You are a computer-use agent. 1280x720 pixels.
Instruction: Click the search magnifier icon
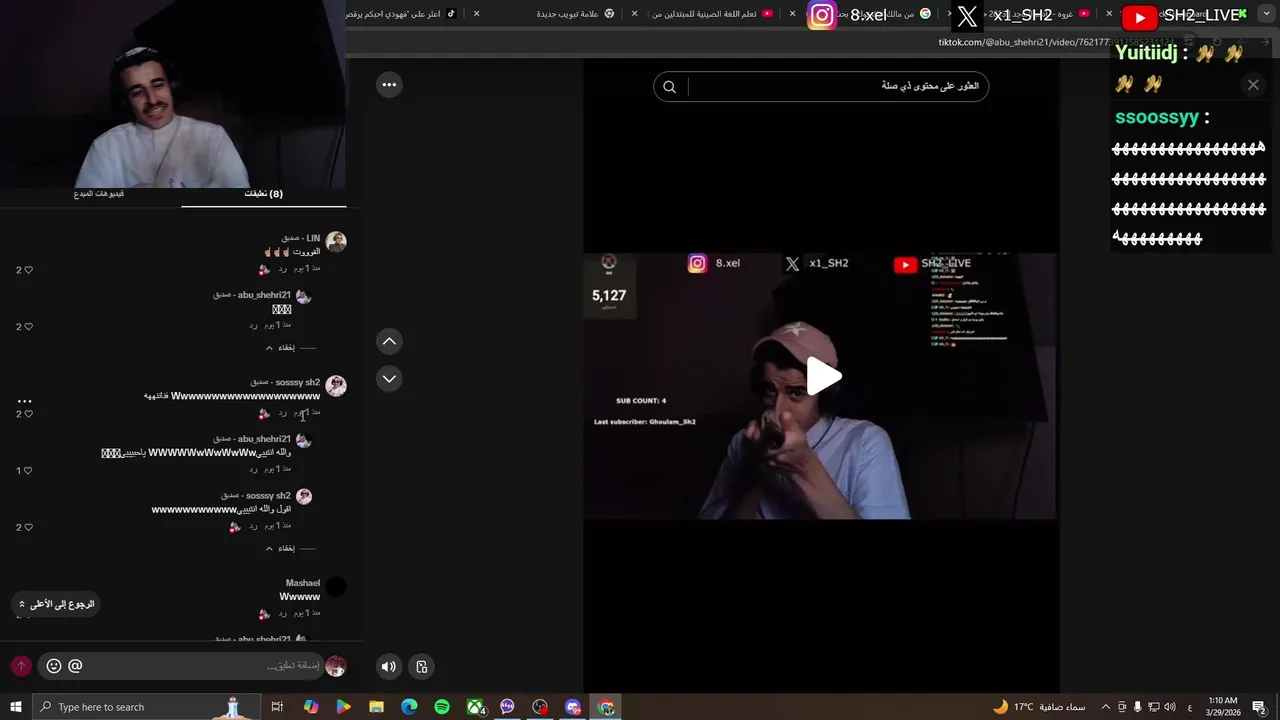pyautogui.click(x=670, y=87)
